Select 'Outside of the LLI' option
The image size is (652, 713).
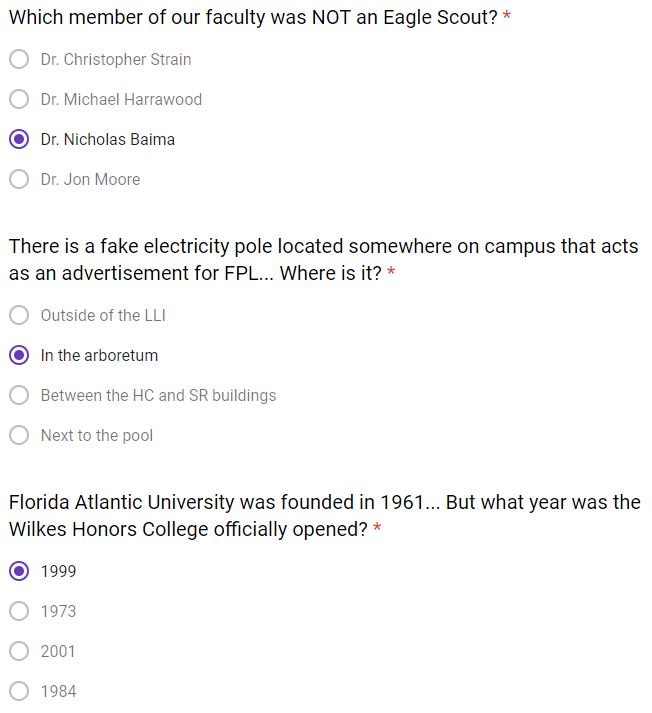(19, 315)
